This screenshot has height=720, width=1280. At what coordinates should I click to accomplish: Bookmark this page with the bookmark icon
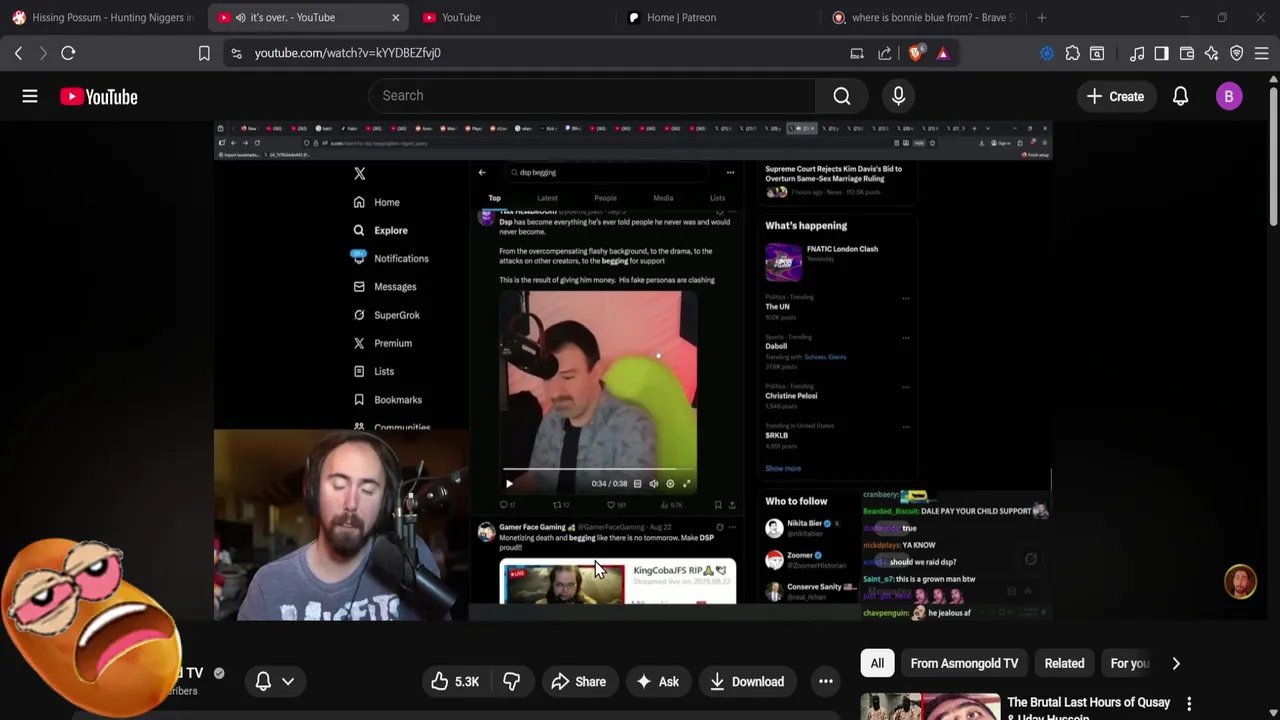[x=204, y=53]
